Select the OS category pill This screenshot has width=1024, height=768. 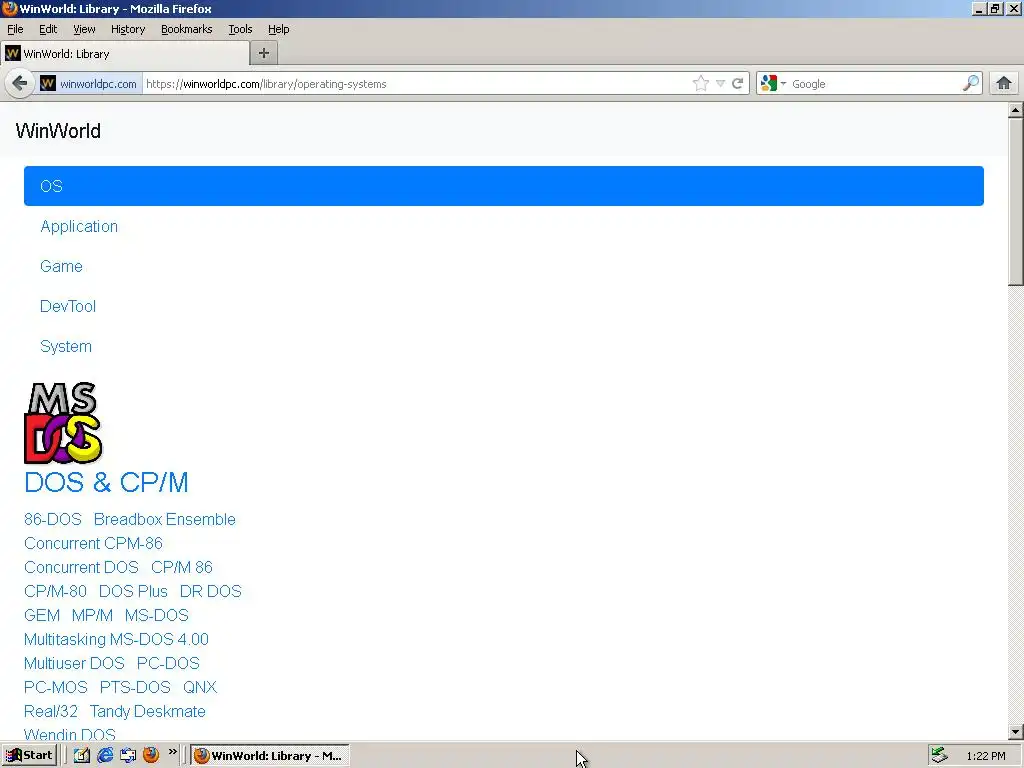click(504, 186)
